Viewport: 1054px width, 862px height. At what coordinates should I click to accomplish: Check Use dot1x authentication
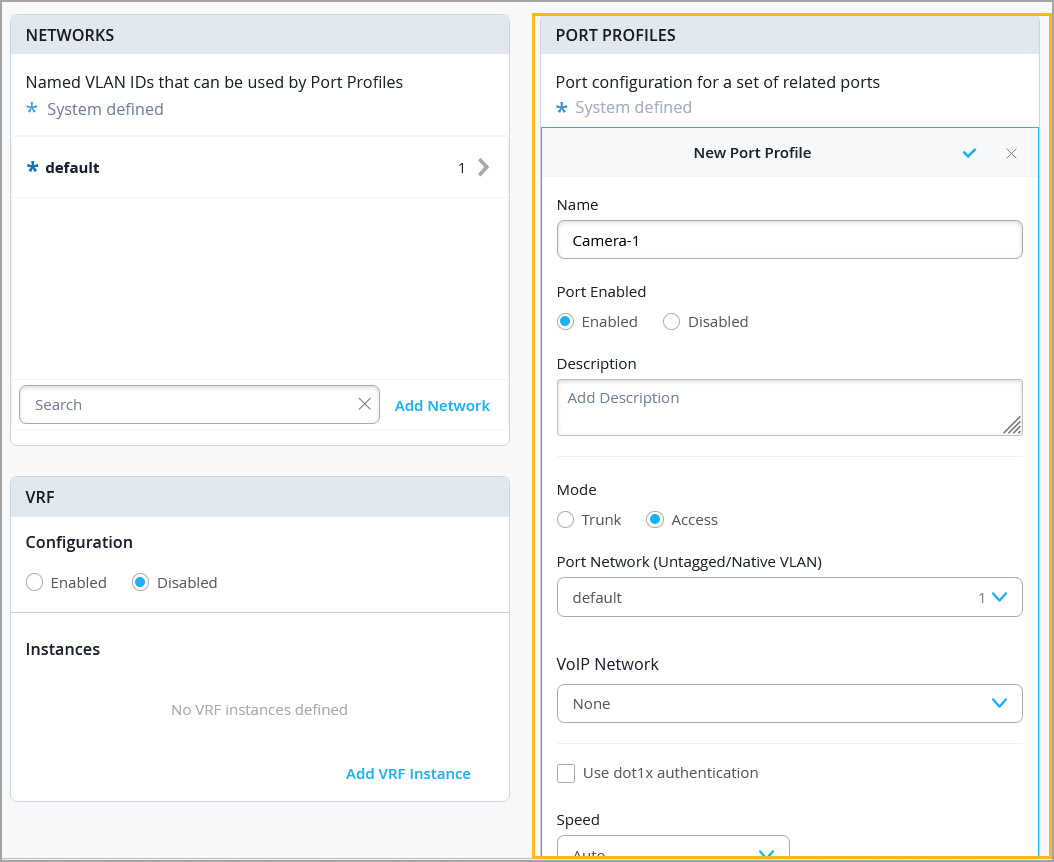tap(566, 773)
